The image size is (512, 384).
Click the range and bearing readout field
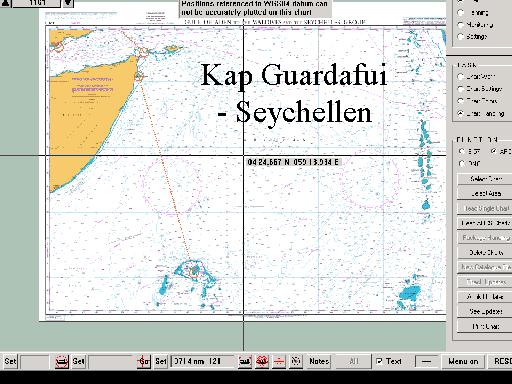coord(202,361)
